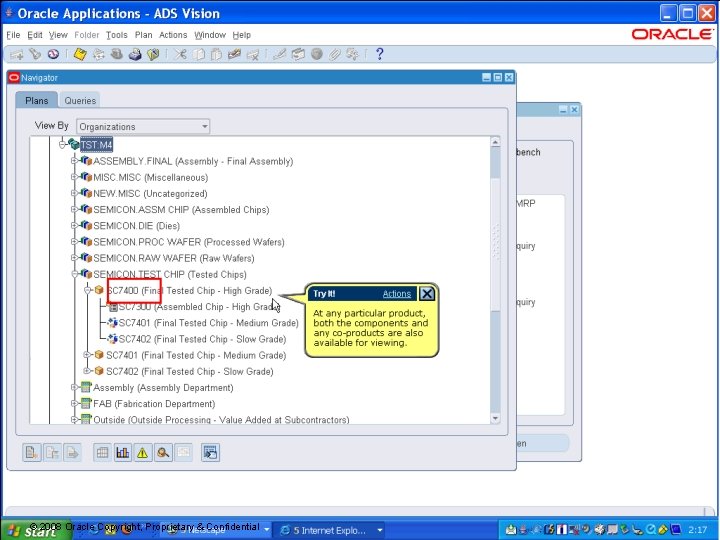720x540 pixels.
Task: Expand the FAB Fabrication Department node
Action: click(x=74, y=404)
